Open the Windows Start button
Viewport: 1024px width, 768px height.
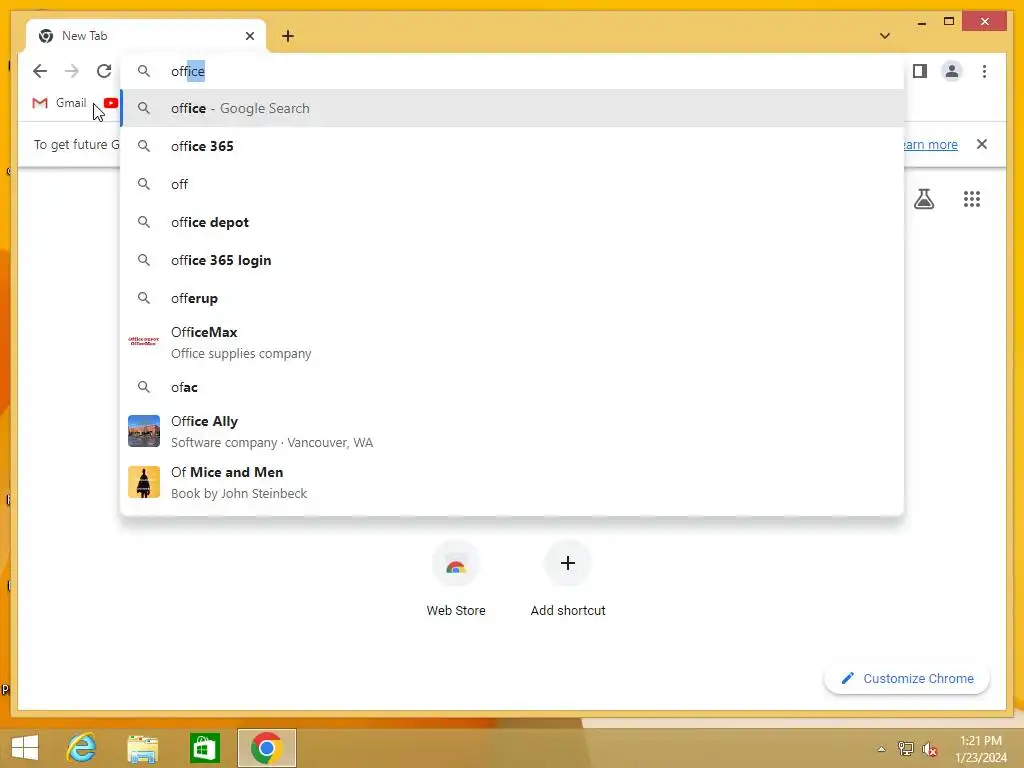click(25, 748)
